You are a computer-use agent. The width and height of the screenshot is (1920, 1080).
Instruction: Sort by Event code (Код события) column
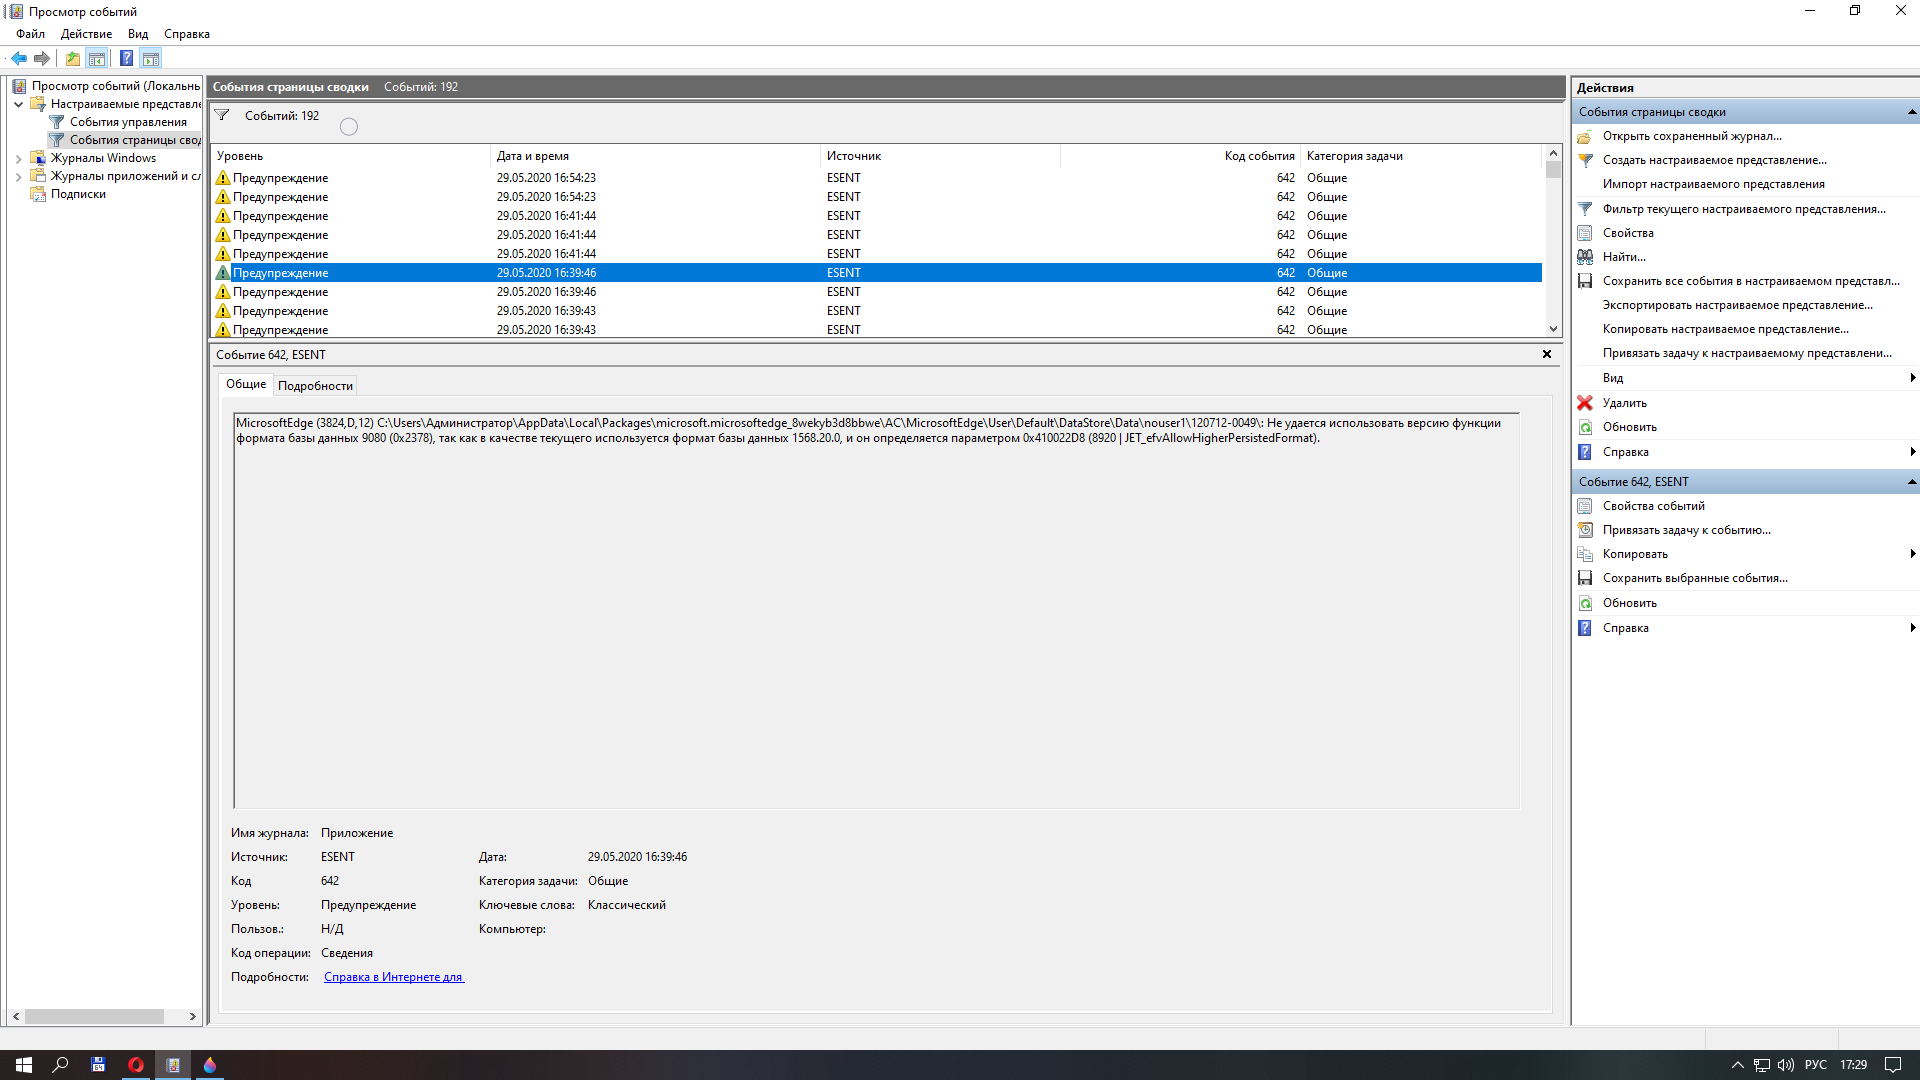[x=1180, y=156]
